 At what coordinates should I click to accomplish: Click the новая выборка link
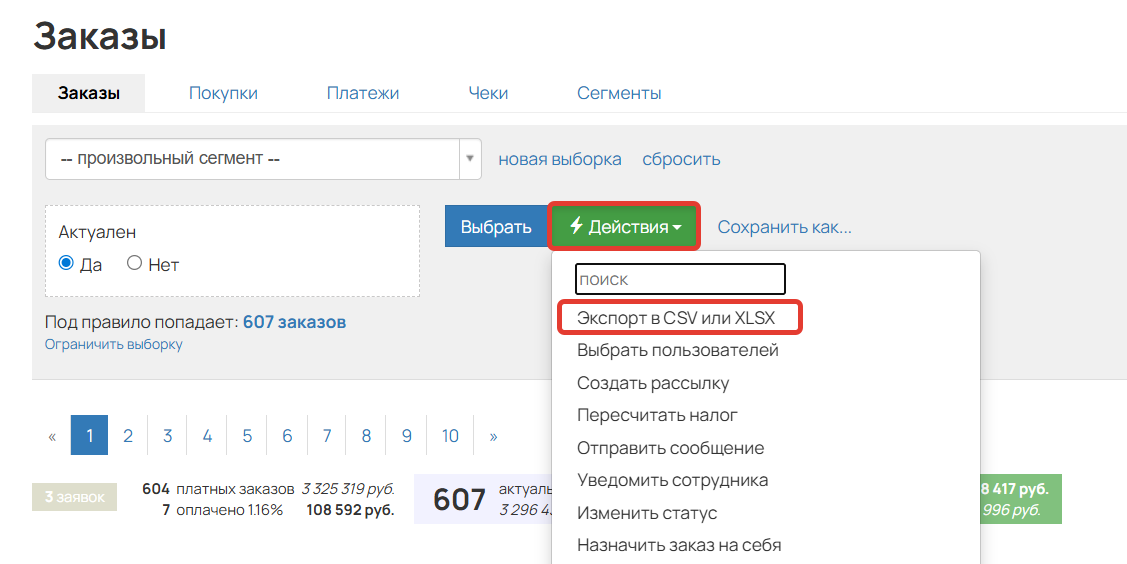click(x=560, y=159)
